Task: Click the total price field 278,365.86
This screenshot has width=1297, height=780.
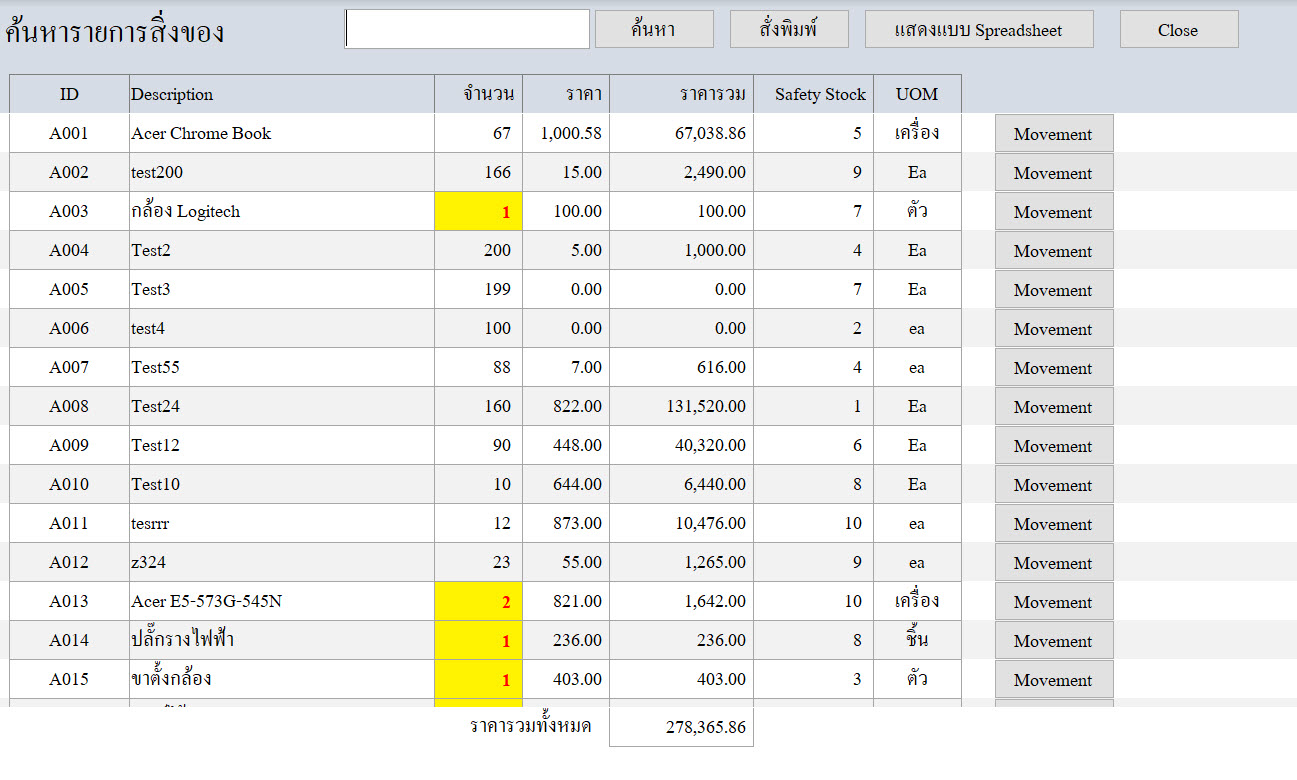Action: [x=681, y=728]
